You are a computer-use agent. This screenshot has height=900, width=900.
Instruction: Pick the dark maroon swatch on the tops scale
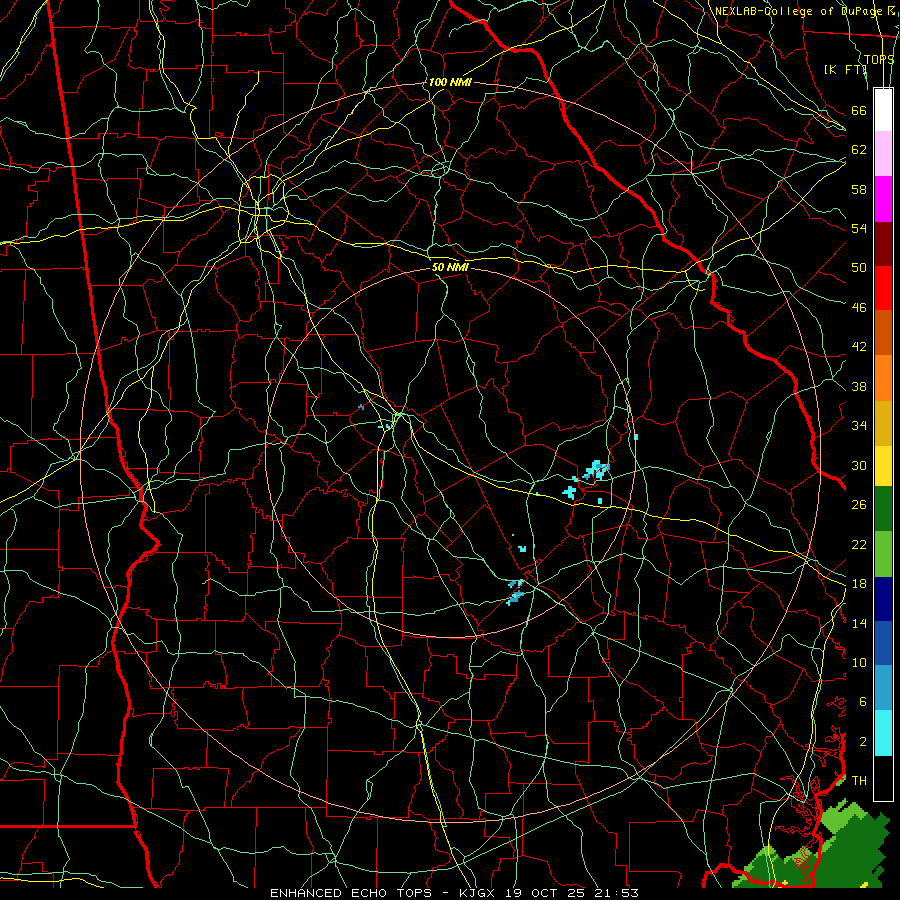coord(883,243)
